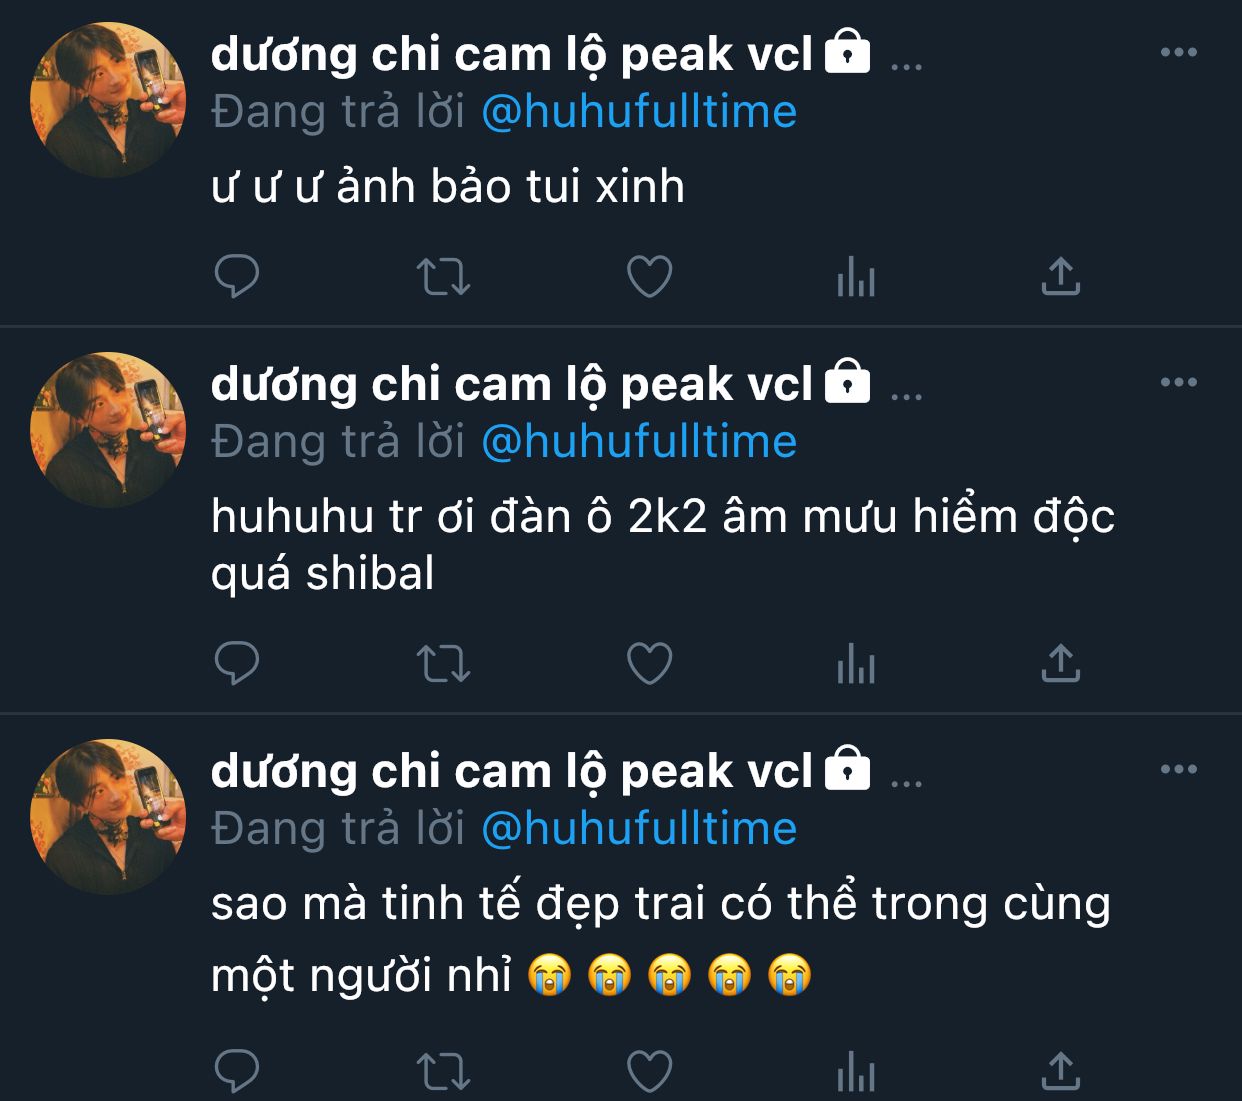Viewport: 1242px width, 1101px height.
Task: Open more options for the first tweet
Action: pos(1179,52)
